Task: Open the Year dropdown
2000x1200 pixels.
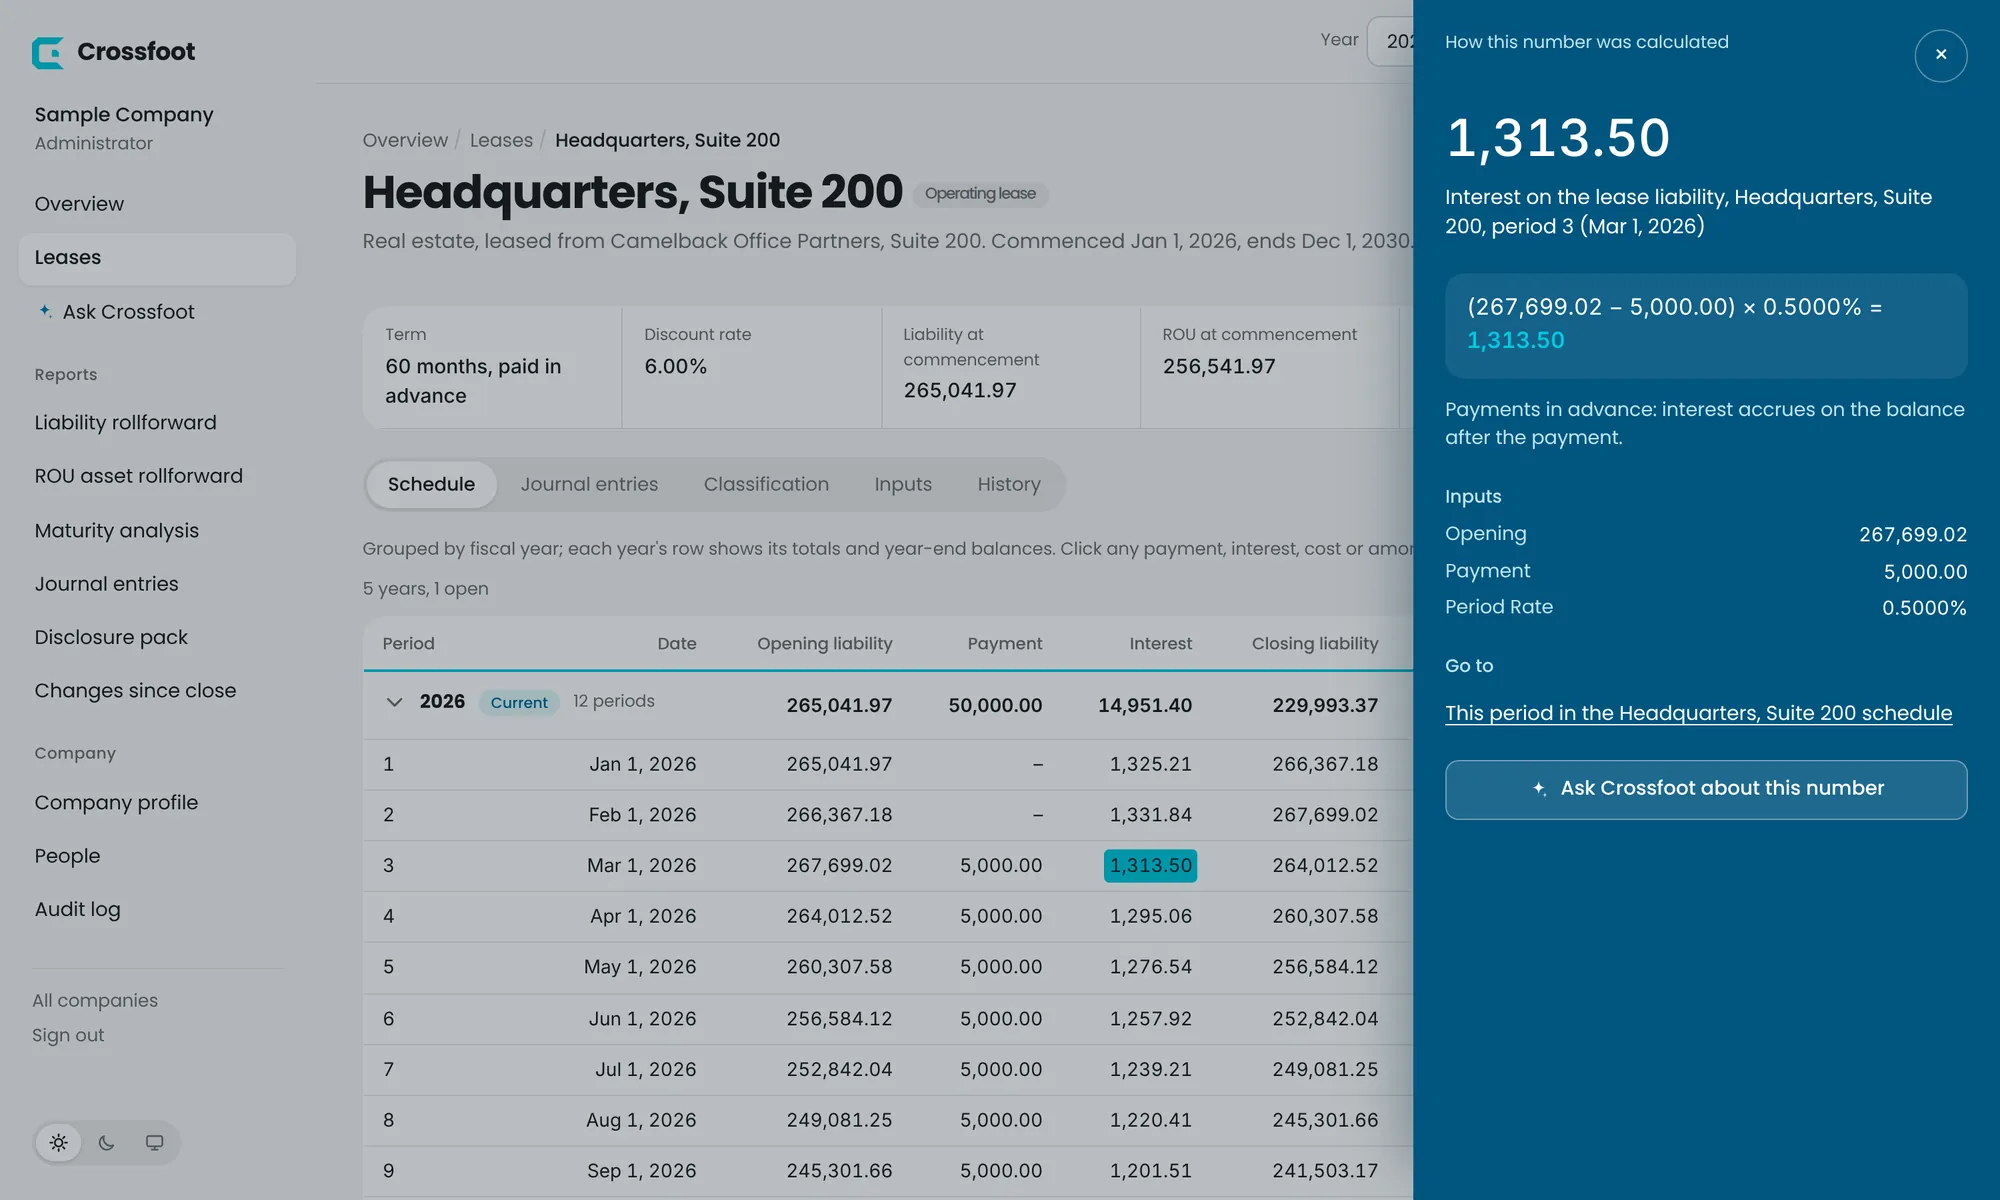Action: (x=1392, y=41)
